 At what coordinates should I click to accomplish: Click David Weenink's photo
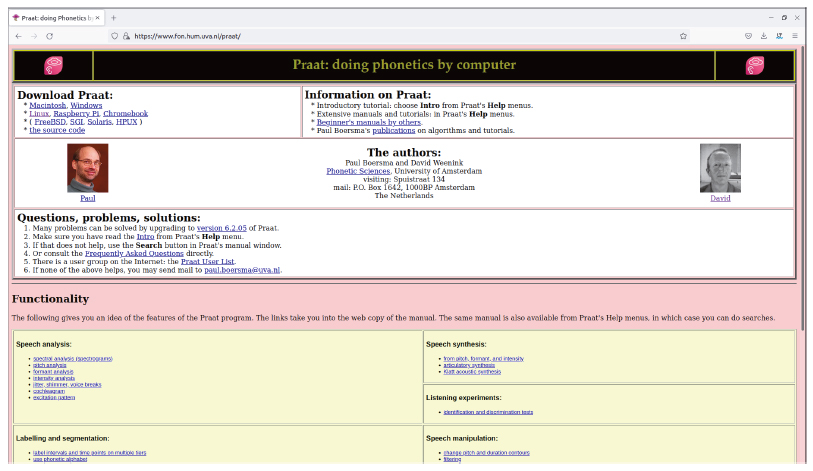click(720, 168)
